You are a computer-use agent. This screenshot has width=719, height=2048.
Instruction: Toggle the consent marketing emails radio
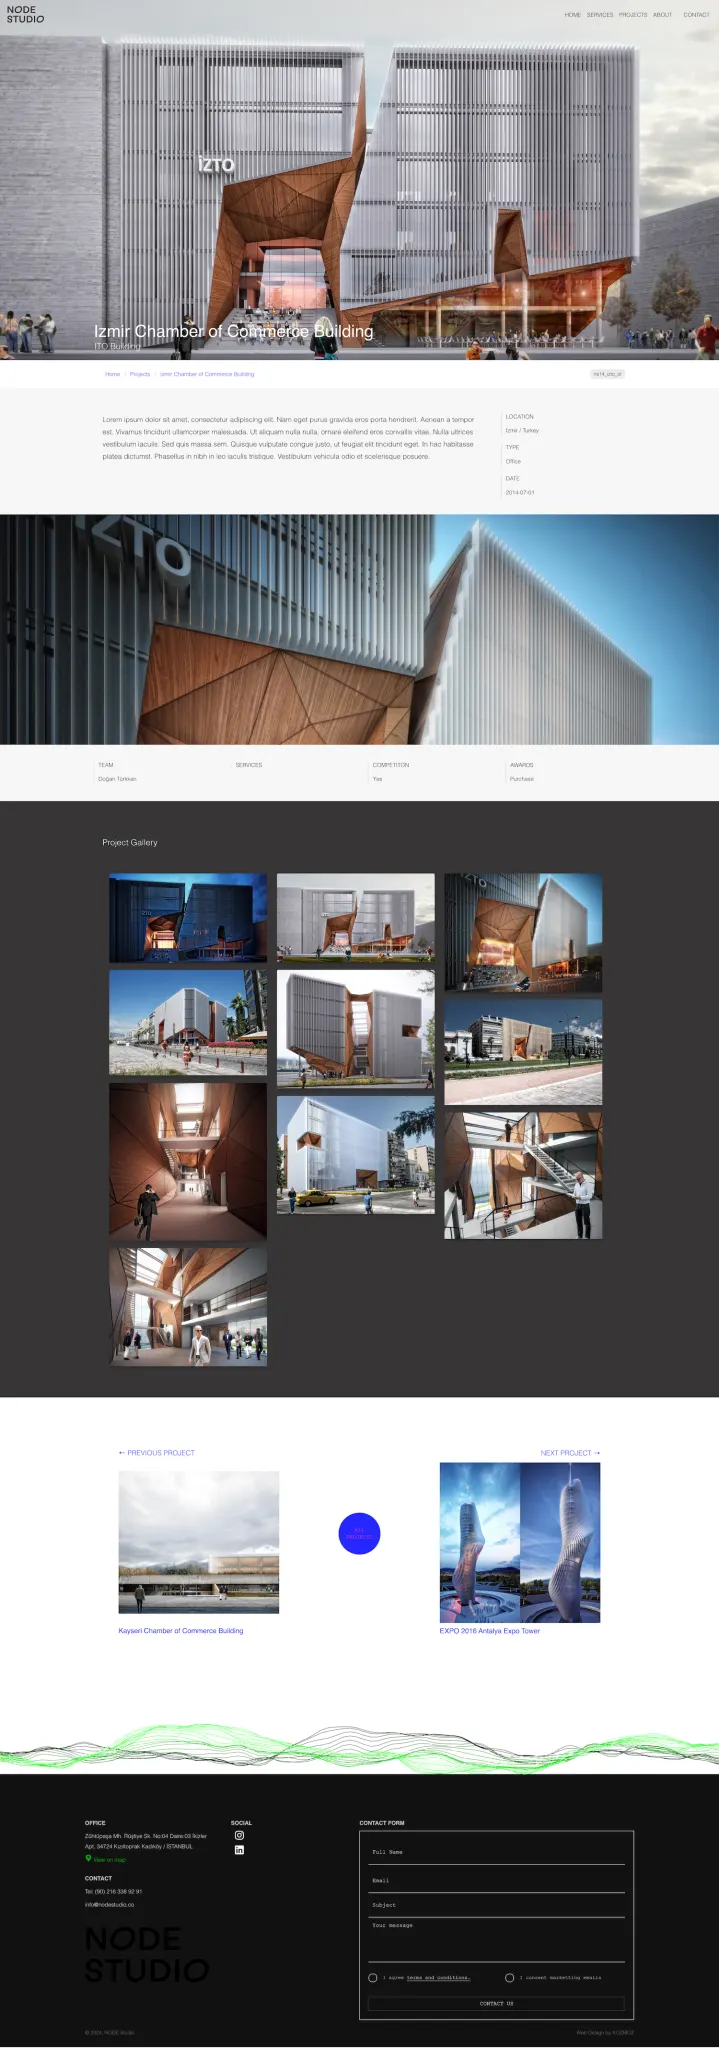tap(509, 1977)
